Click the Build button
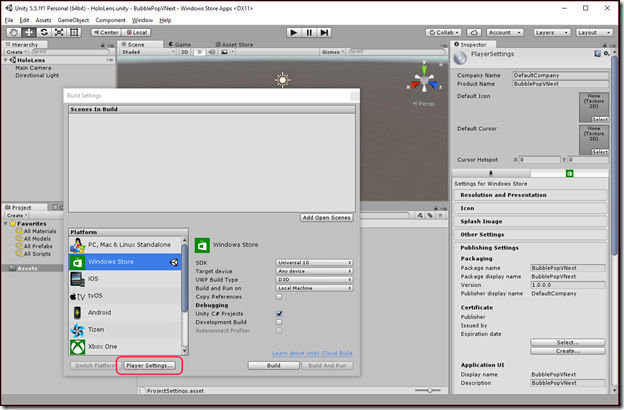 pos(273,365)
